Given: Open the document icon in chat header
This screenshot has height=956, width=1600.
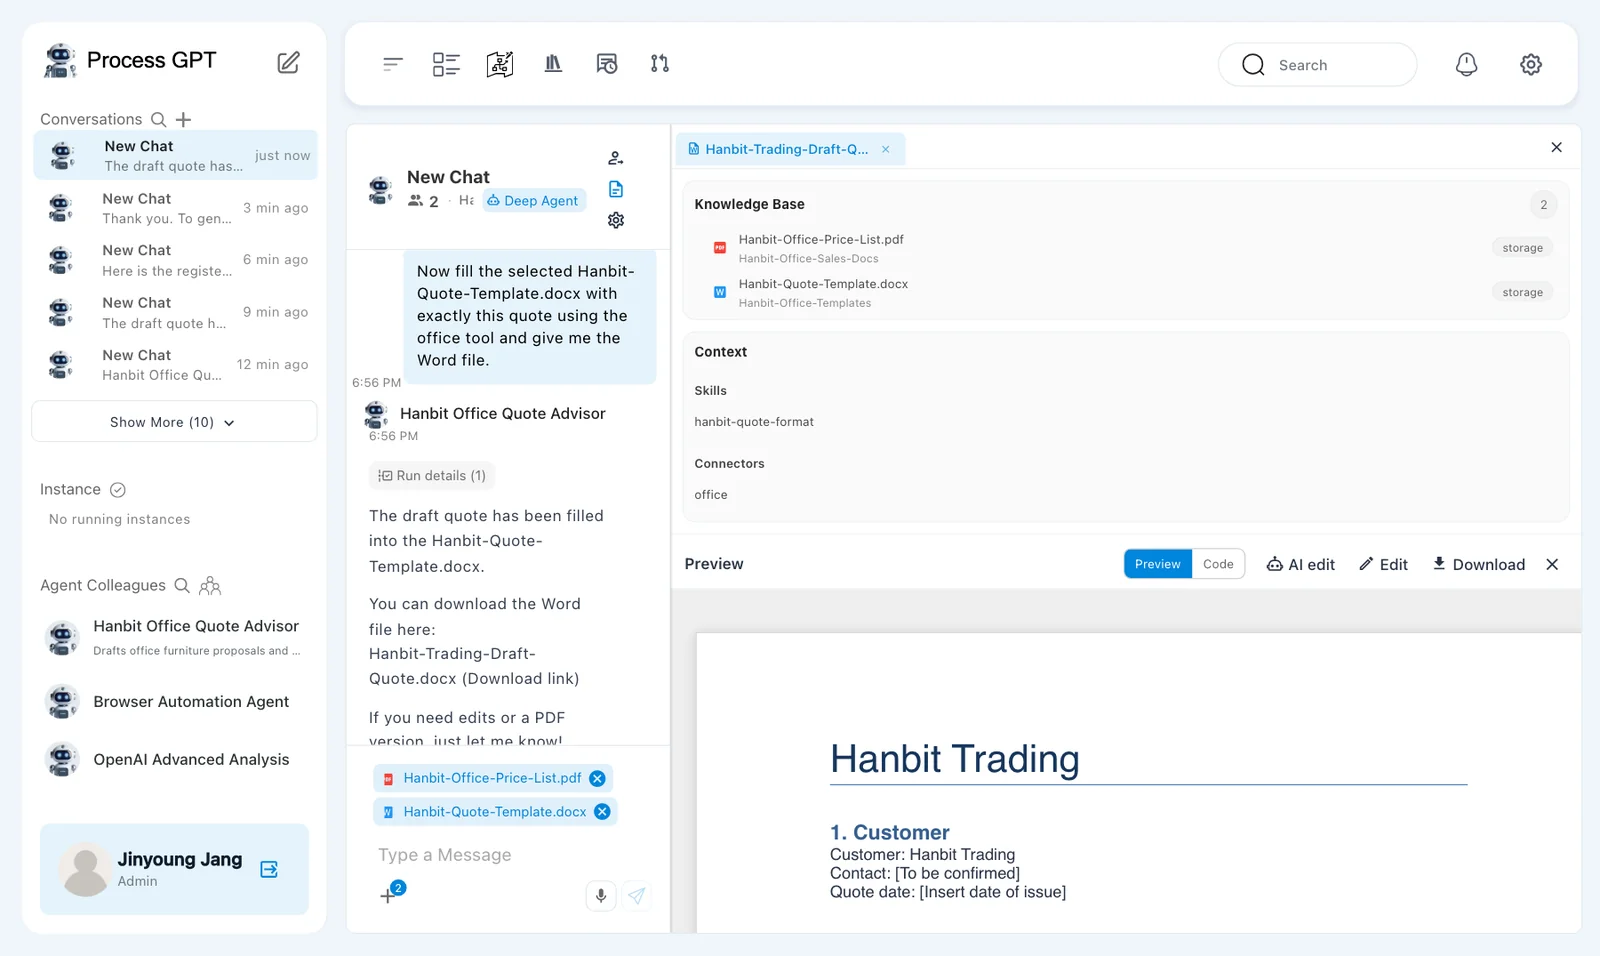Looking at the screenshot, I should coord(616,189).
